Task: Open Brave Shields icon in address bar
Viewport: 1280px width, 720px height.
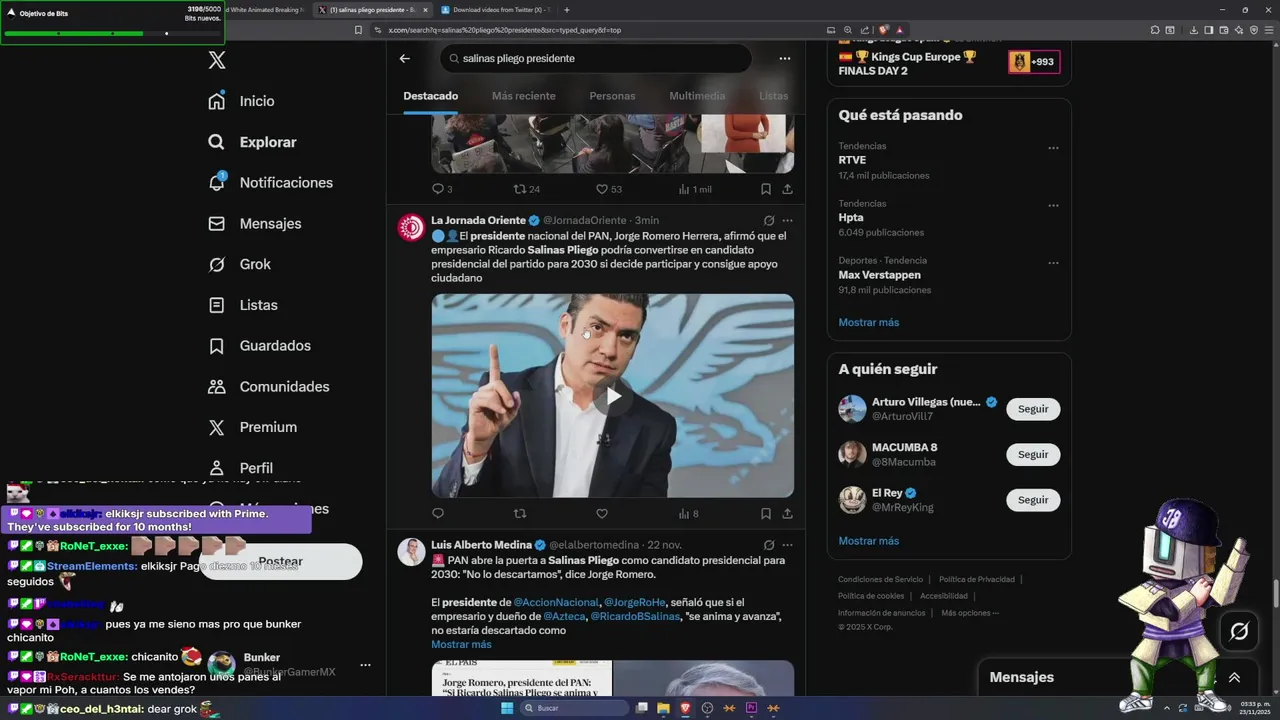Action: click(x=883, y=30)
